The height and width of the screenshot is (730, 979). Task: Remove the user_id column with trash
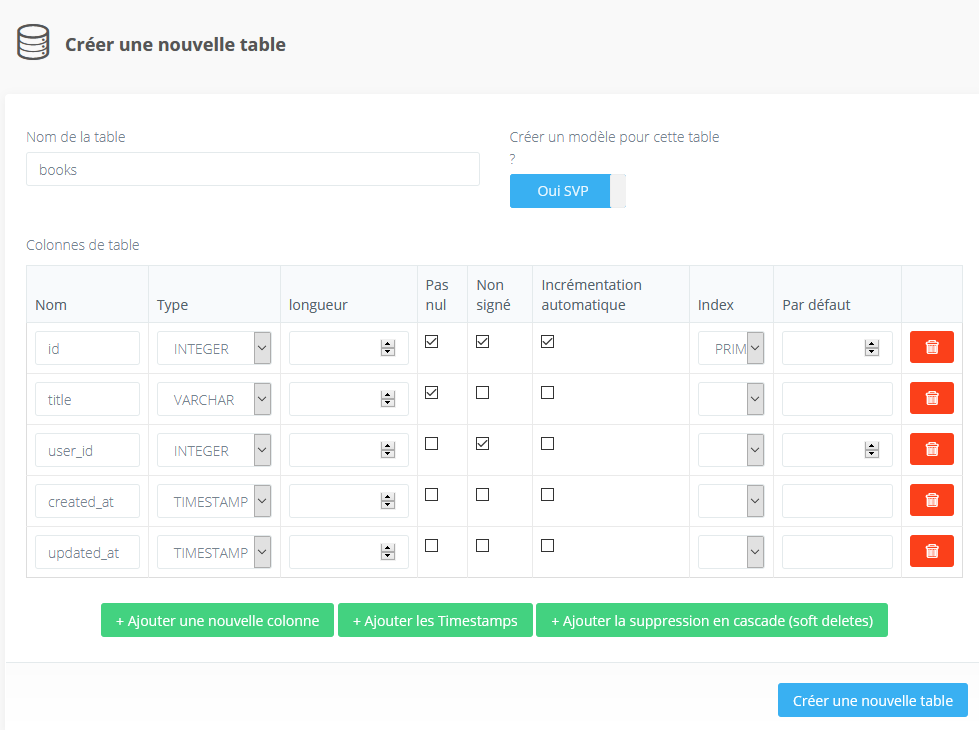pos(931,449)
